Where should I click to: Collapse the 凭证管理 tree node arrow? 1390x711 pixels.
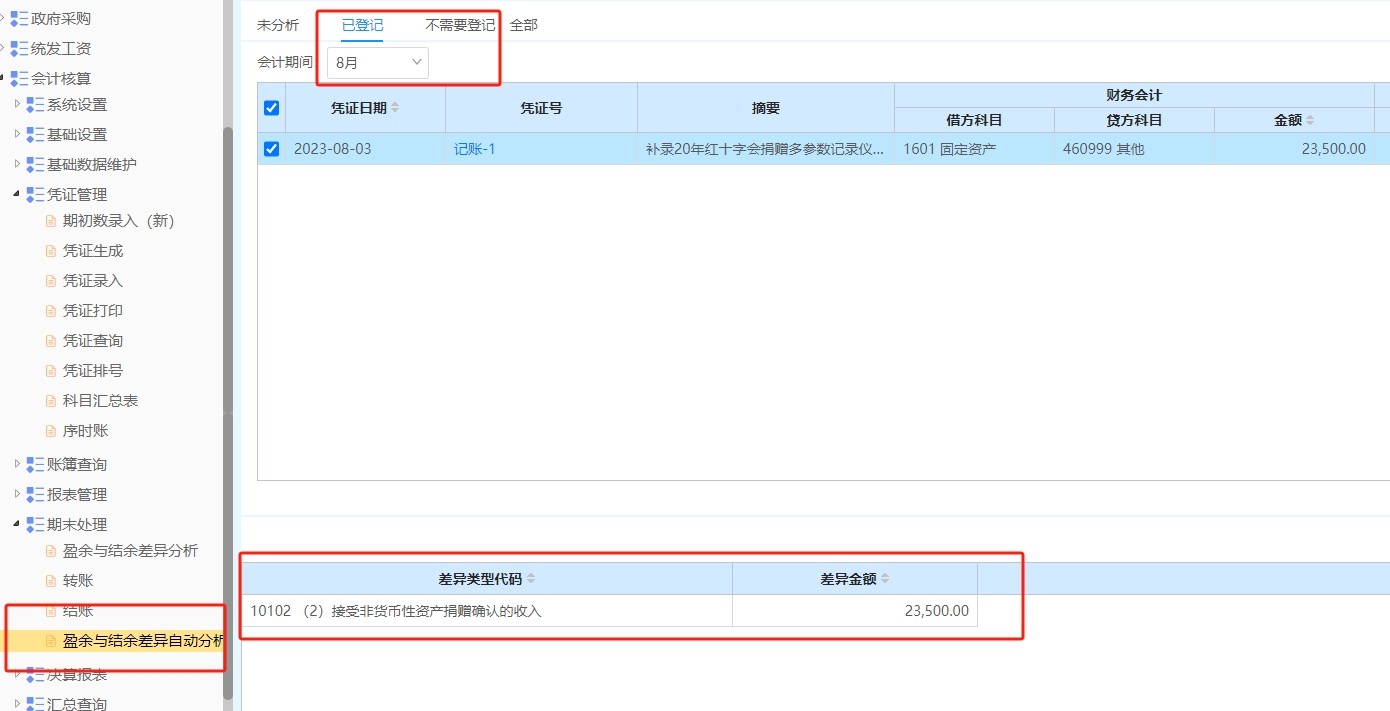click(x=16, y=195)
